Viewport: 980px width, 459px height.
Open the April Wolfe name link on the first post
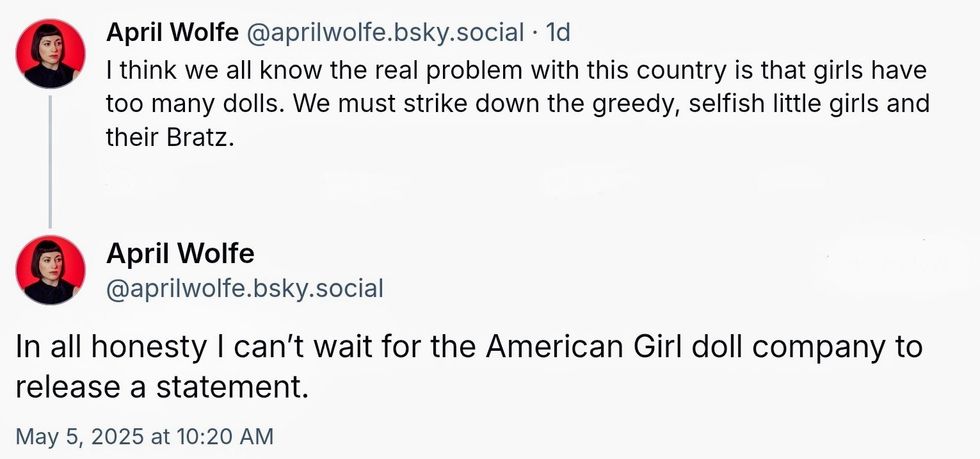click(172, 33)
